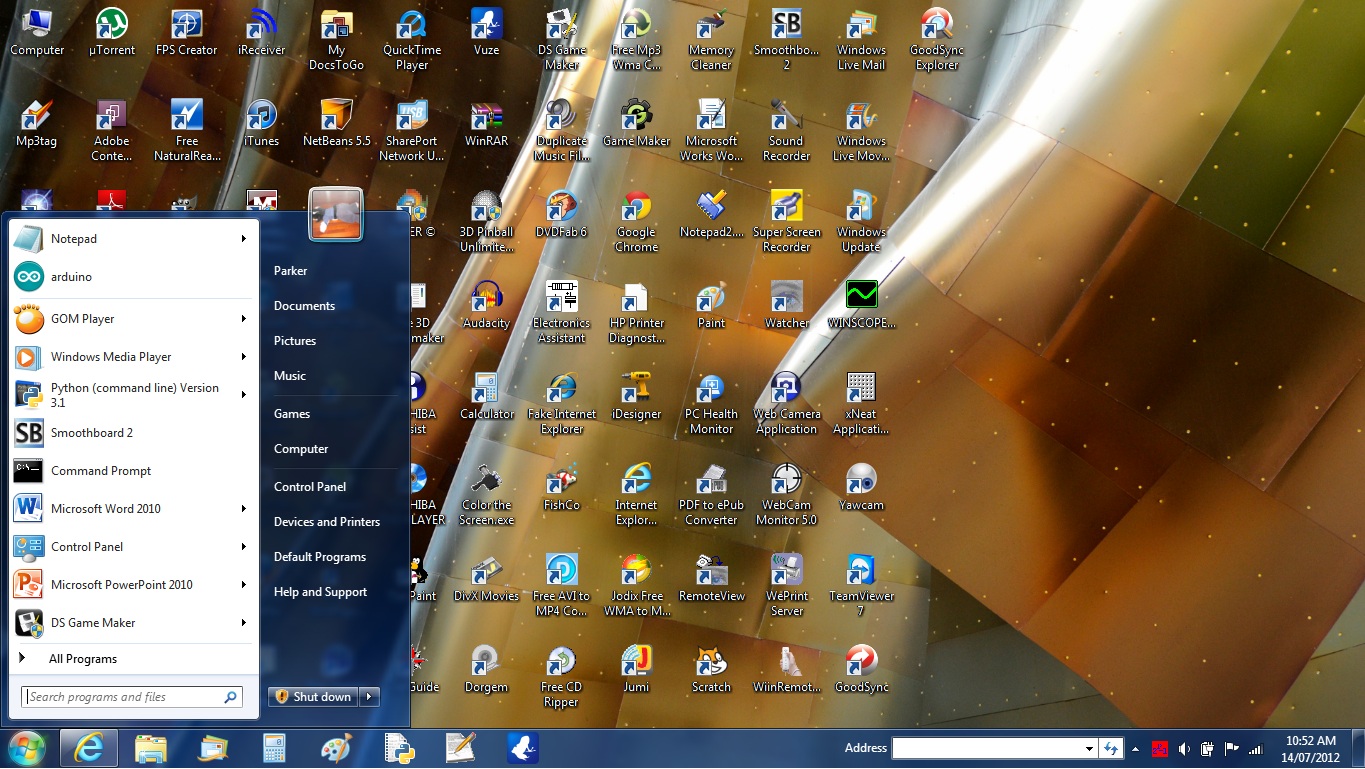Open the Scratch desktop icon
This screenshot has width=1365, height=769.
coord(711,668)
